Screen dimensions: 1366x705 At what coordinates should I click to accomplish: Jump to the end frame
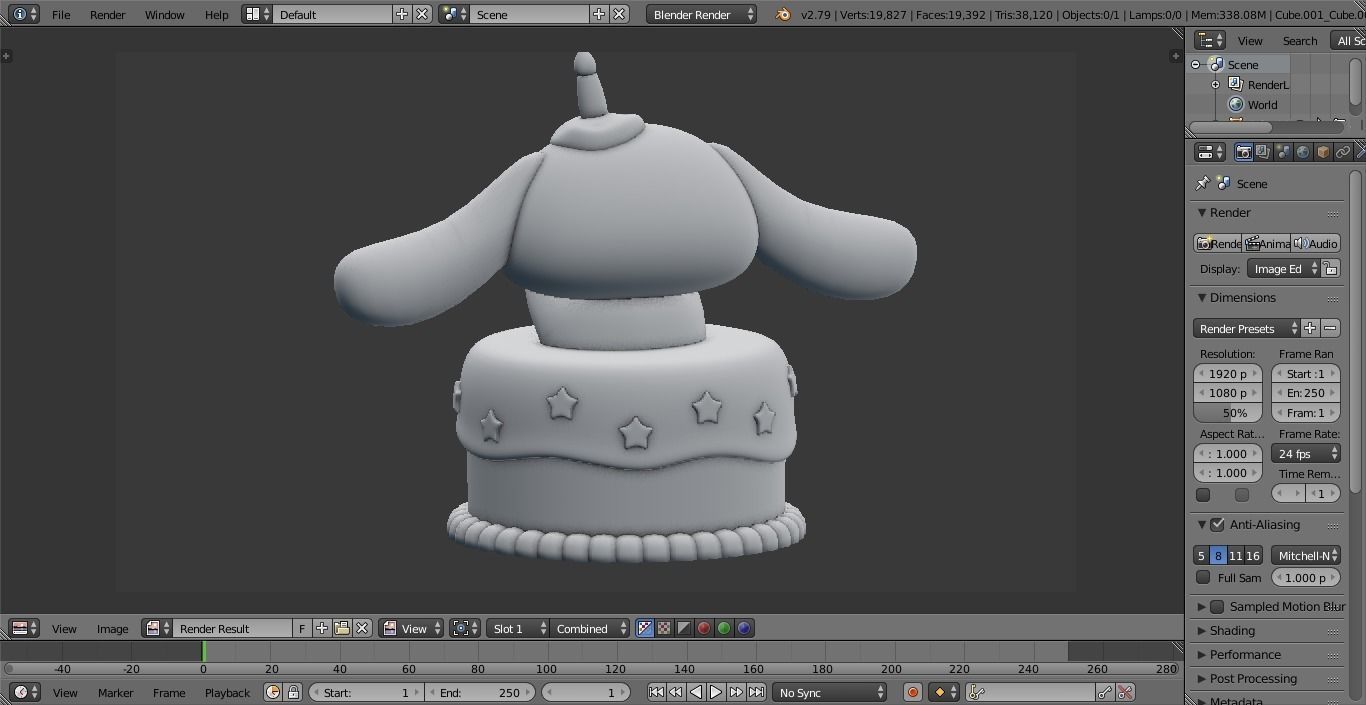click(756, 692)
